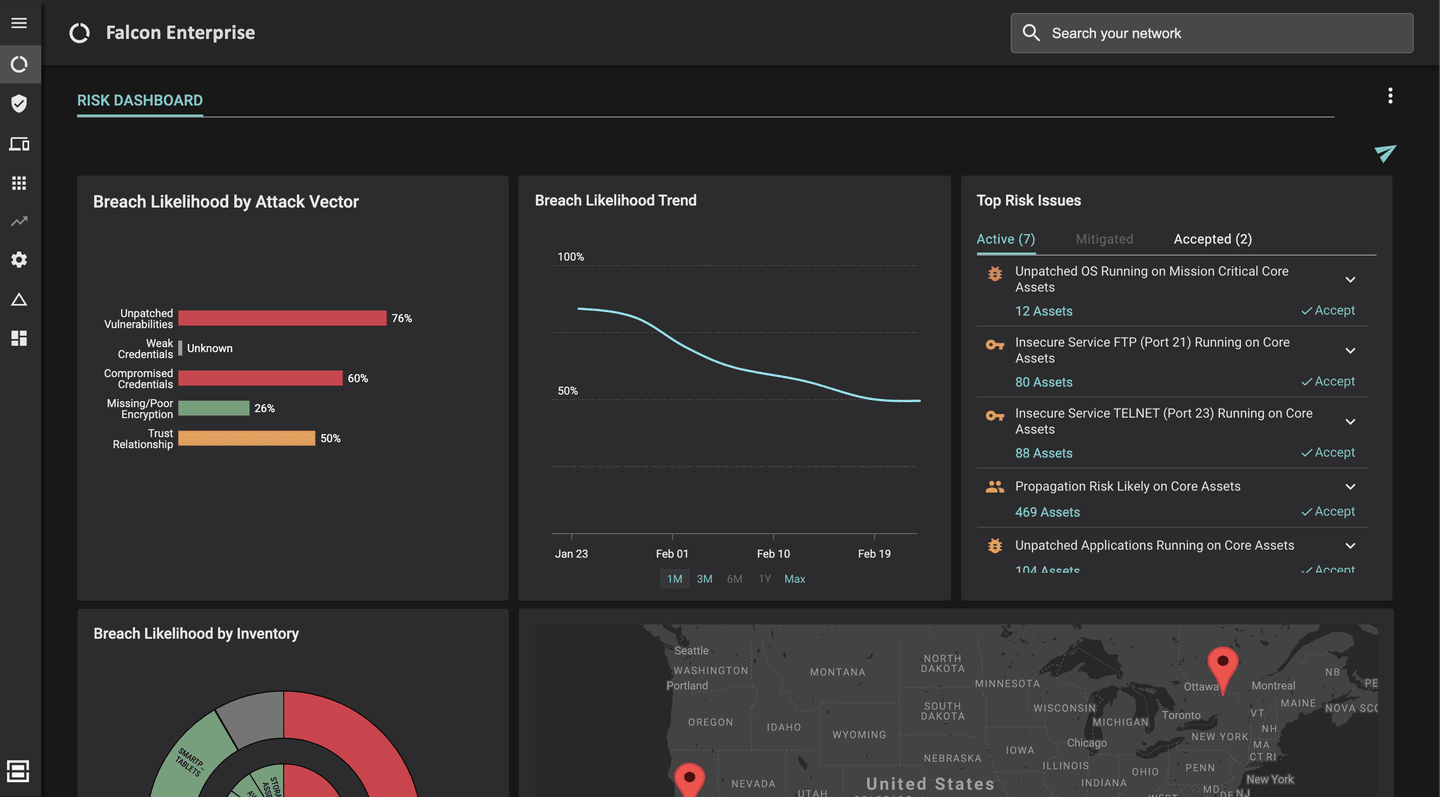Accept the Insecure Service FTP issue
Image resolution: width=1440 pixels, height=797 pixels.
click(1328, 381)
